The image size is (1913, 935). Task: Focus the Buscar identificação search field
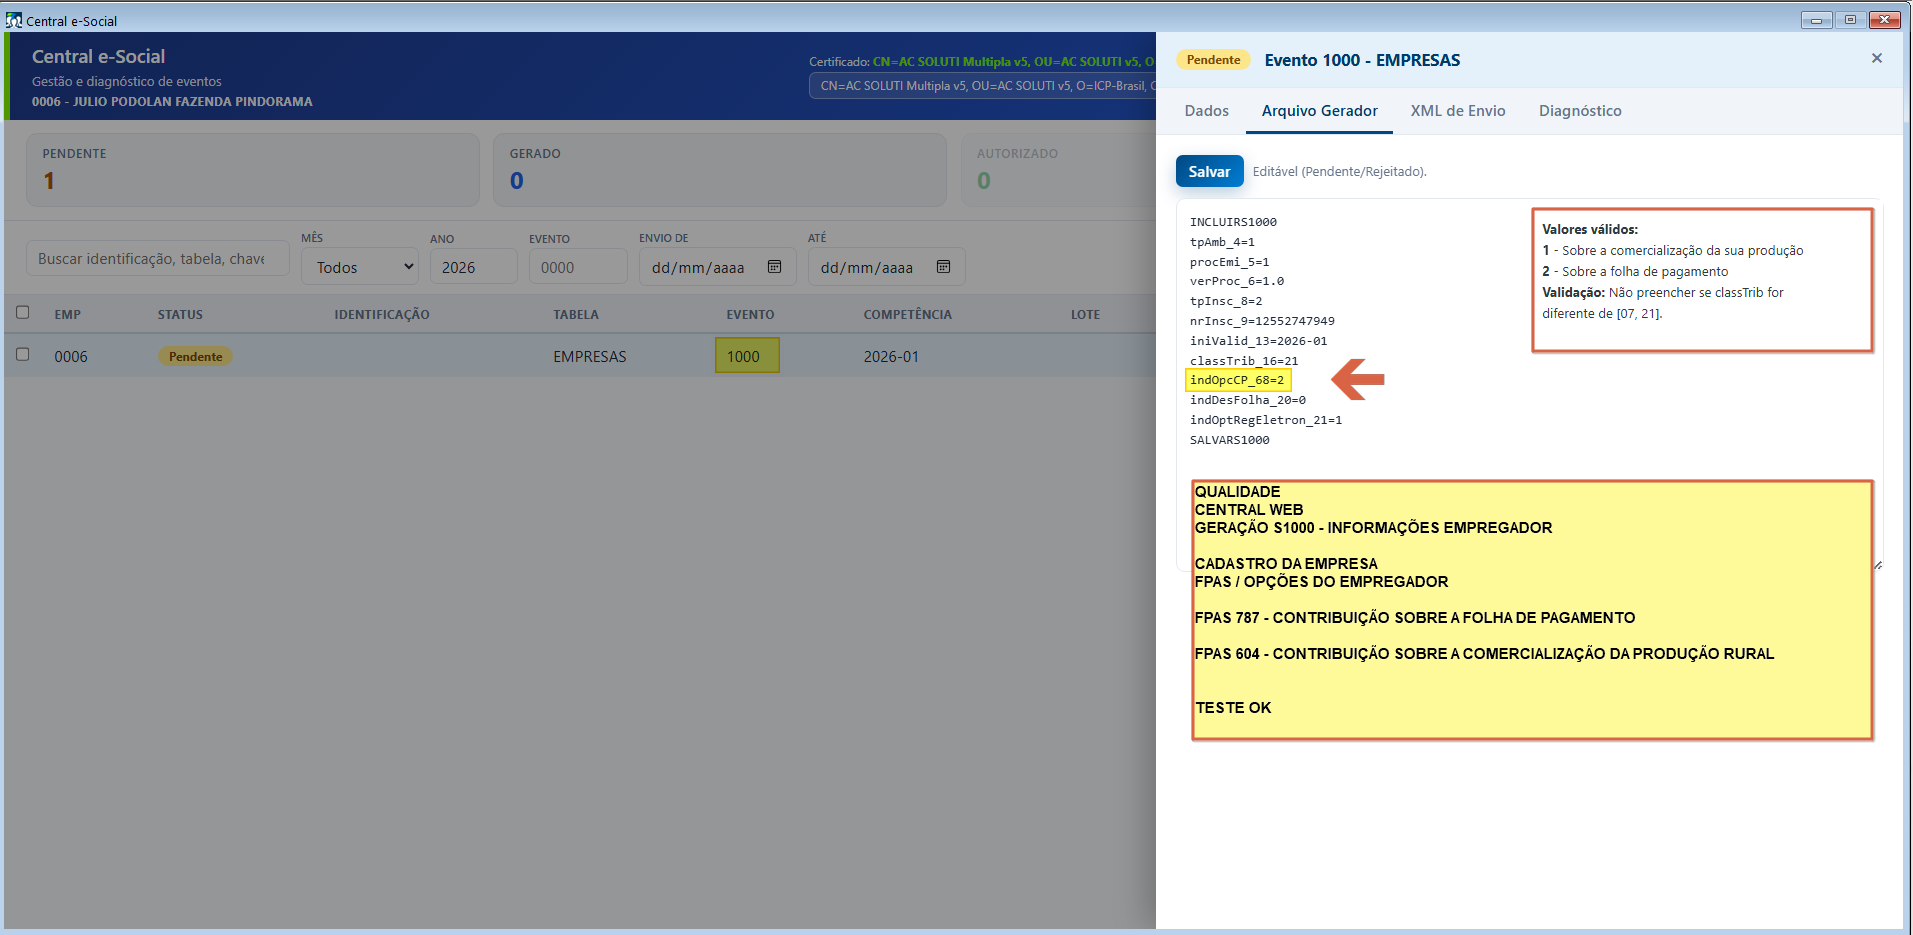[x=158, y=259]
